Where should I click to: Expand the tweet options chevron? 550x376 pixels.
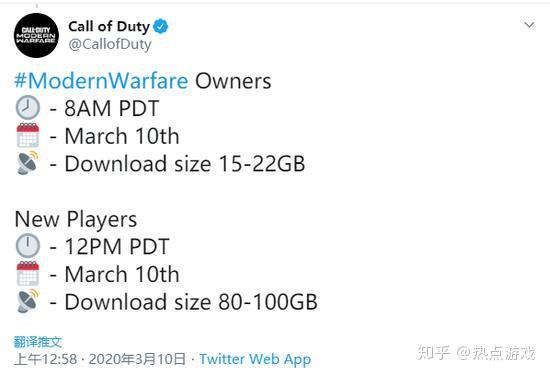point(529,25)
